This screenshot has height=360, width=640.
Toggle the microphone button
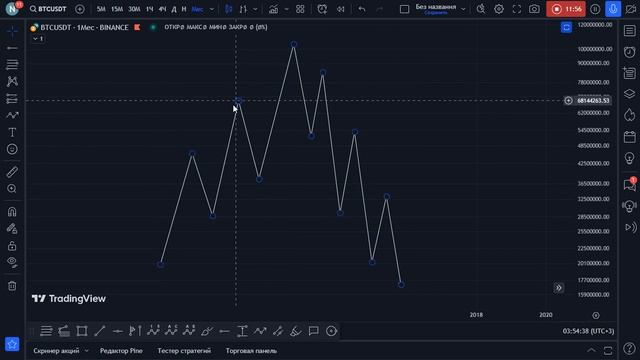pyautogui.click(x=613, y=9)
